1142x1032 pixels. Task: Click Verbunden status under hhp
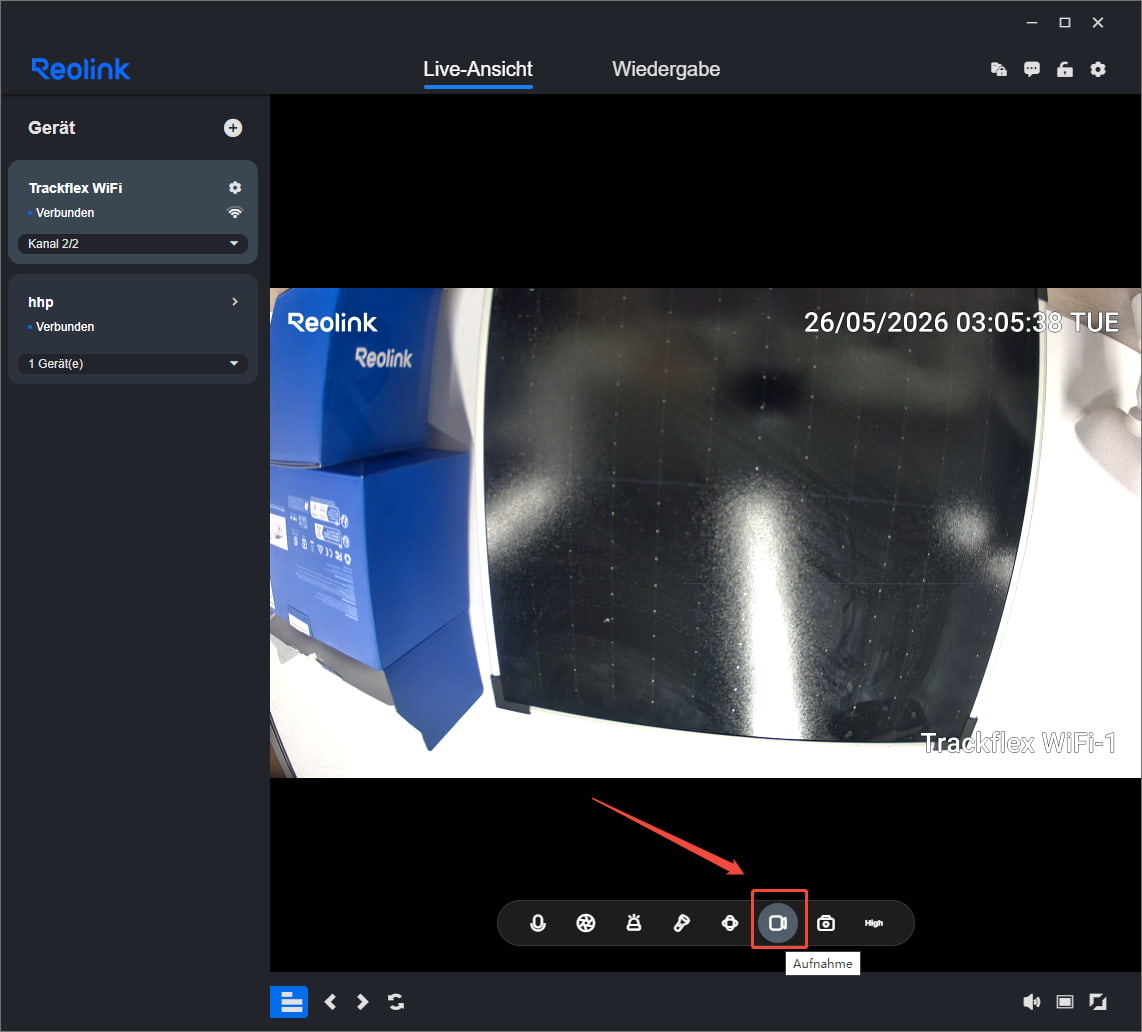pos(65,327)
